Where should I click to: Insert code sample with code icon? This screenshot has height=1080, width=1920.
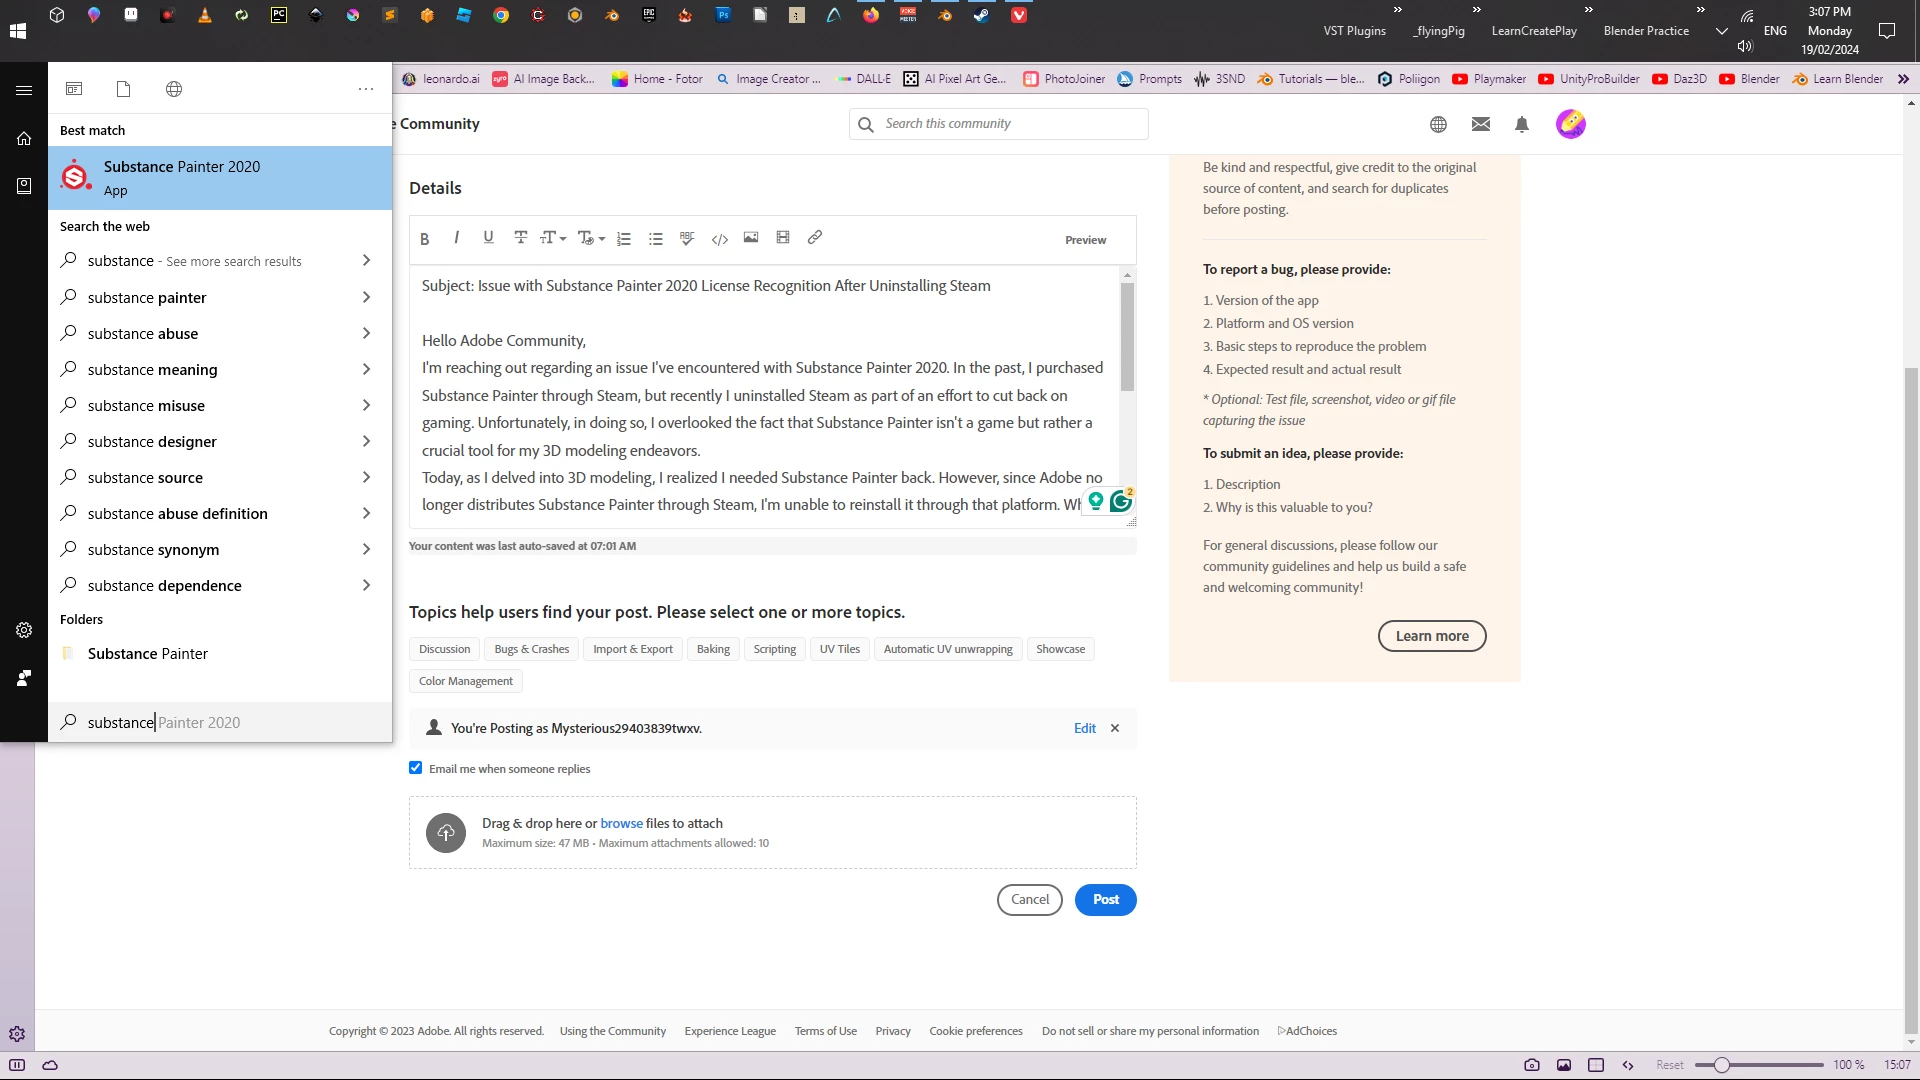click(x=719, y=239)
